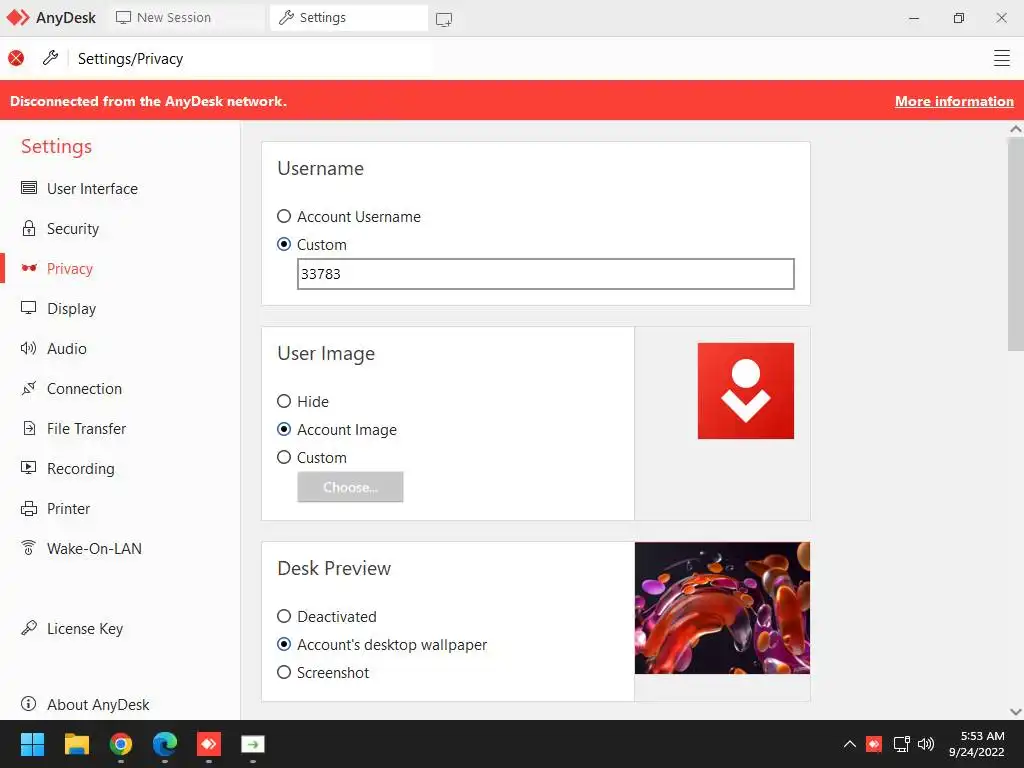Show hidden system tray icons
The image size is (1024, 768).
(x=850, y=744)
